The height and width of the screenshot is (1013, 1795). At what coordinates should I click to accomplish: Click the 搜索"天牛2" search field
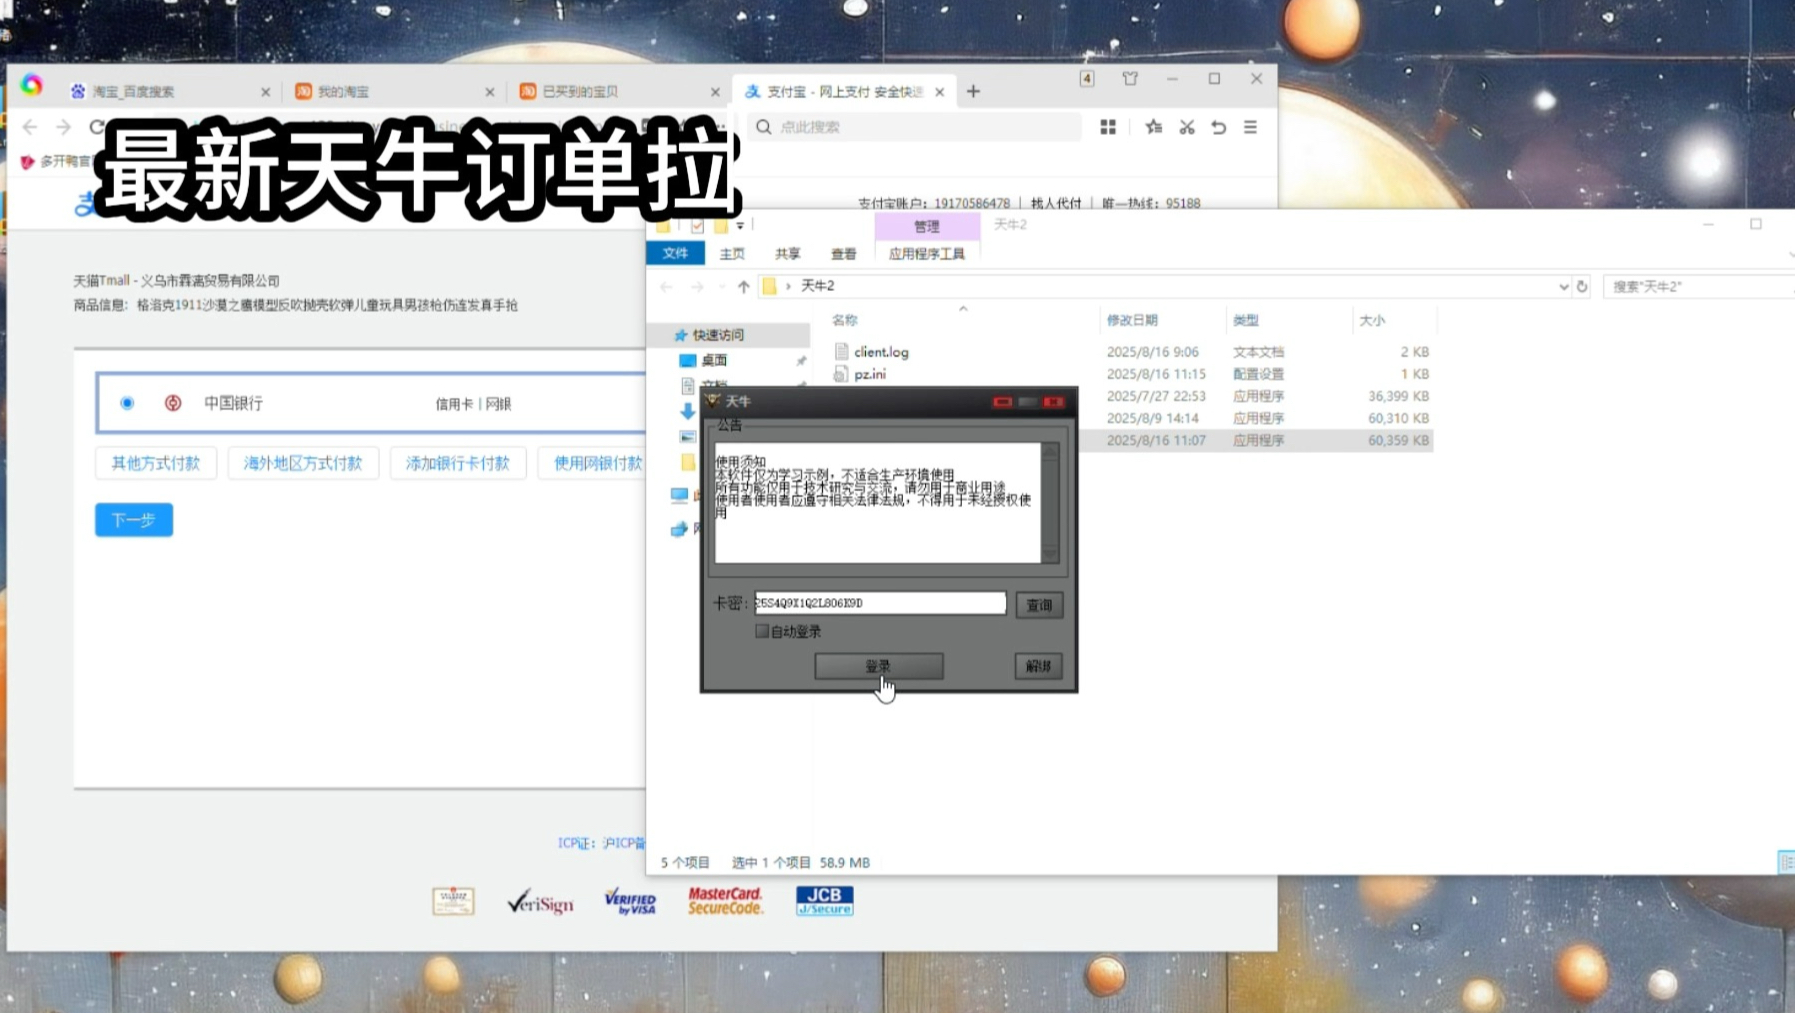(1698, 286)
